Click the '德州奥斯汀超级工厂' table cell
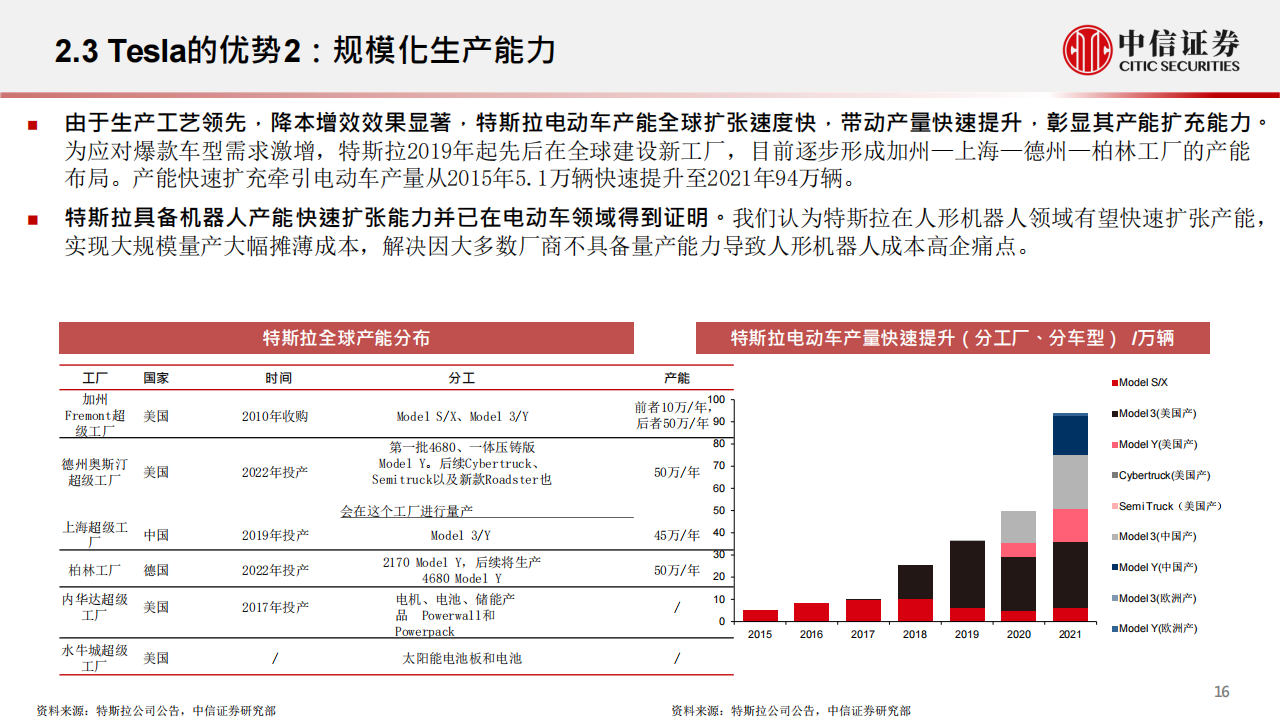 point(95,472)
